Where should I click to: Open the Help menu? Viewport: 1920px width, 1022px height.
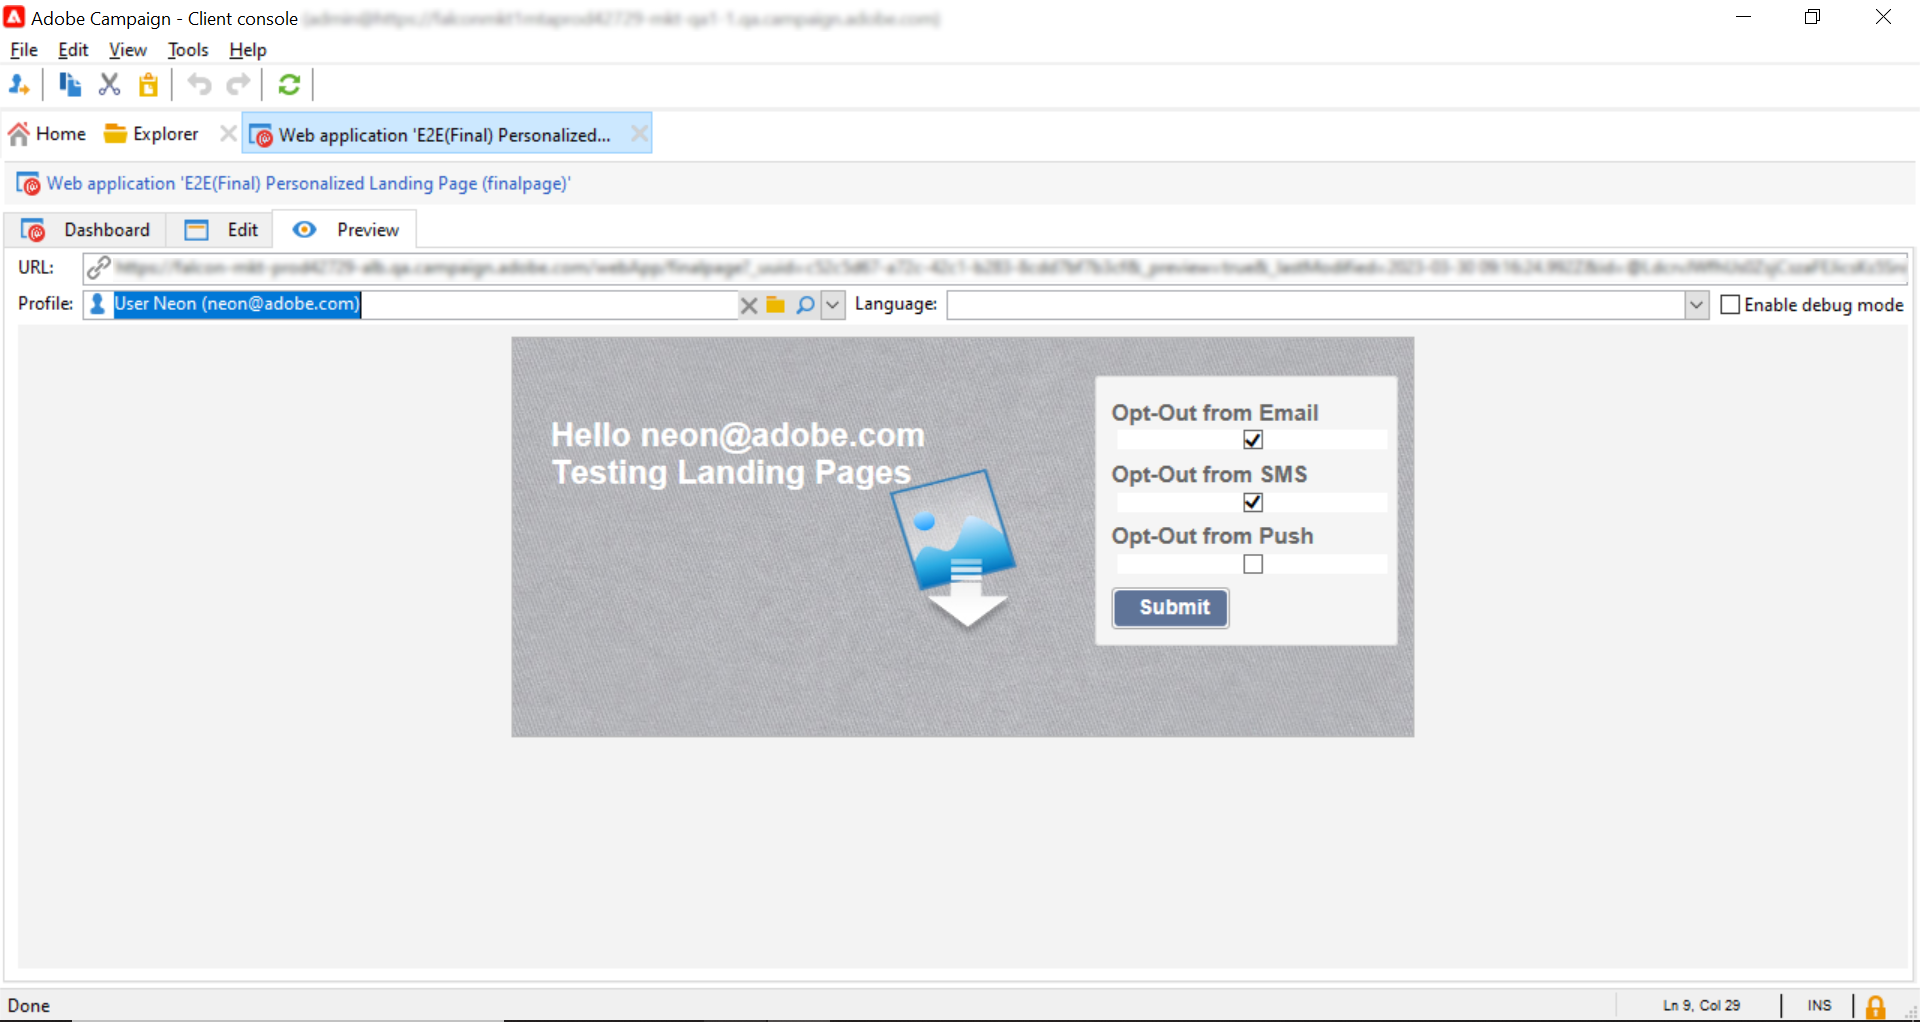247,50
